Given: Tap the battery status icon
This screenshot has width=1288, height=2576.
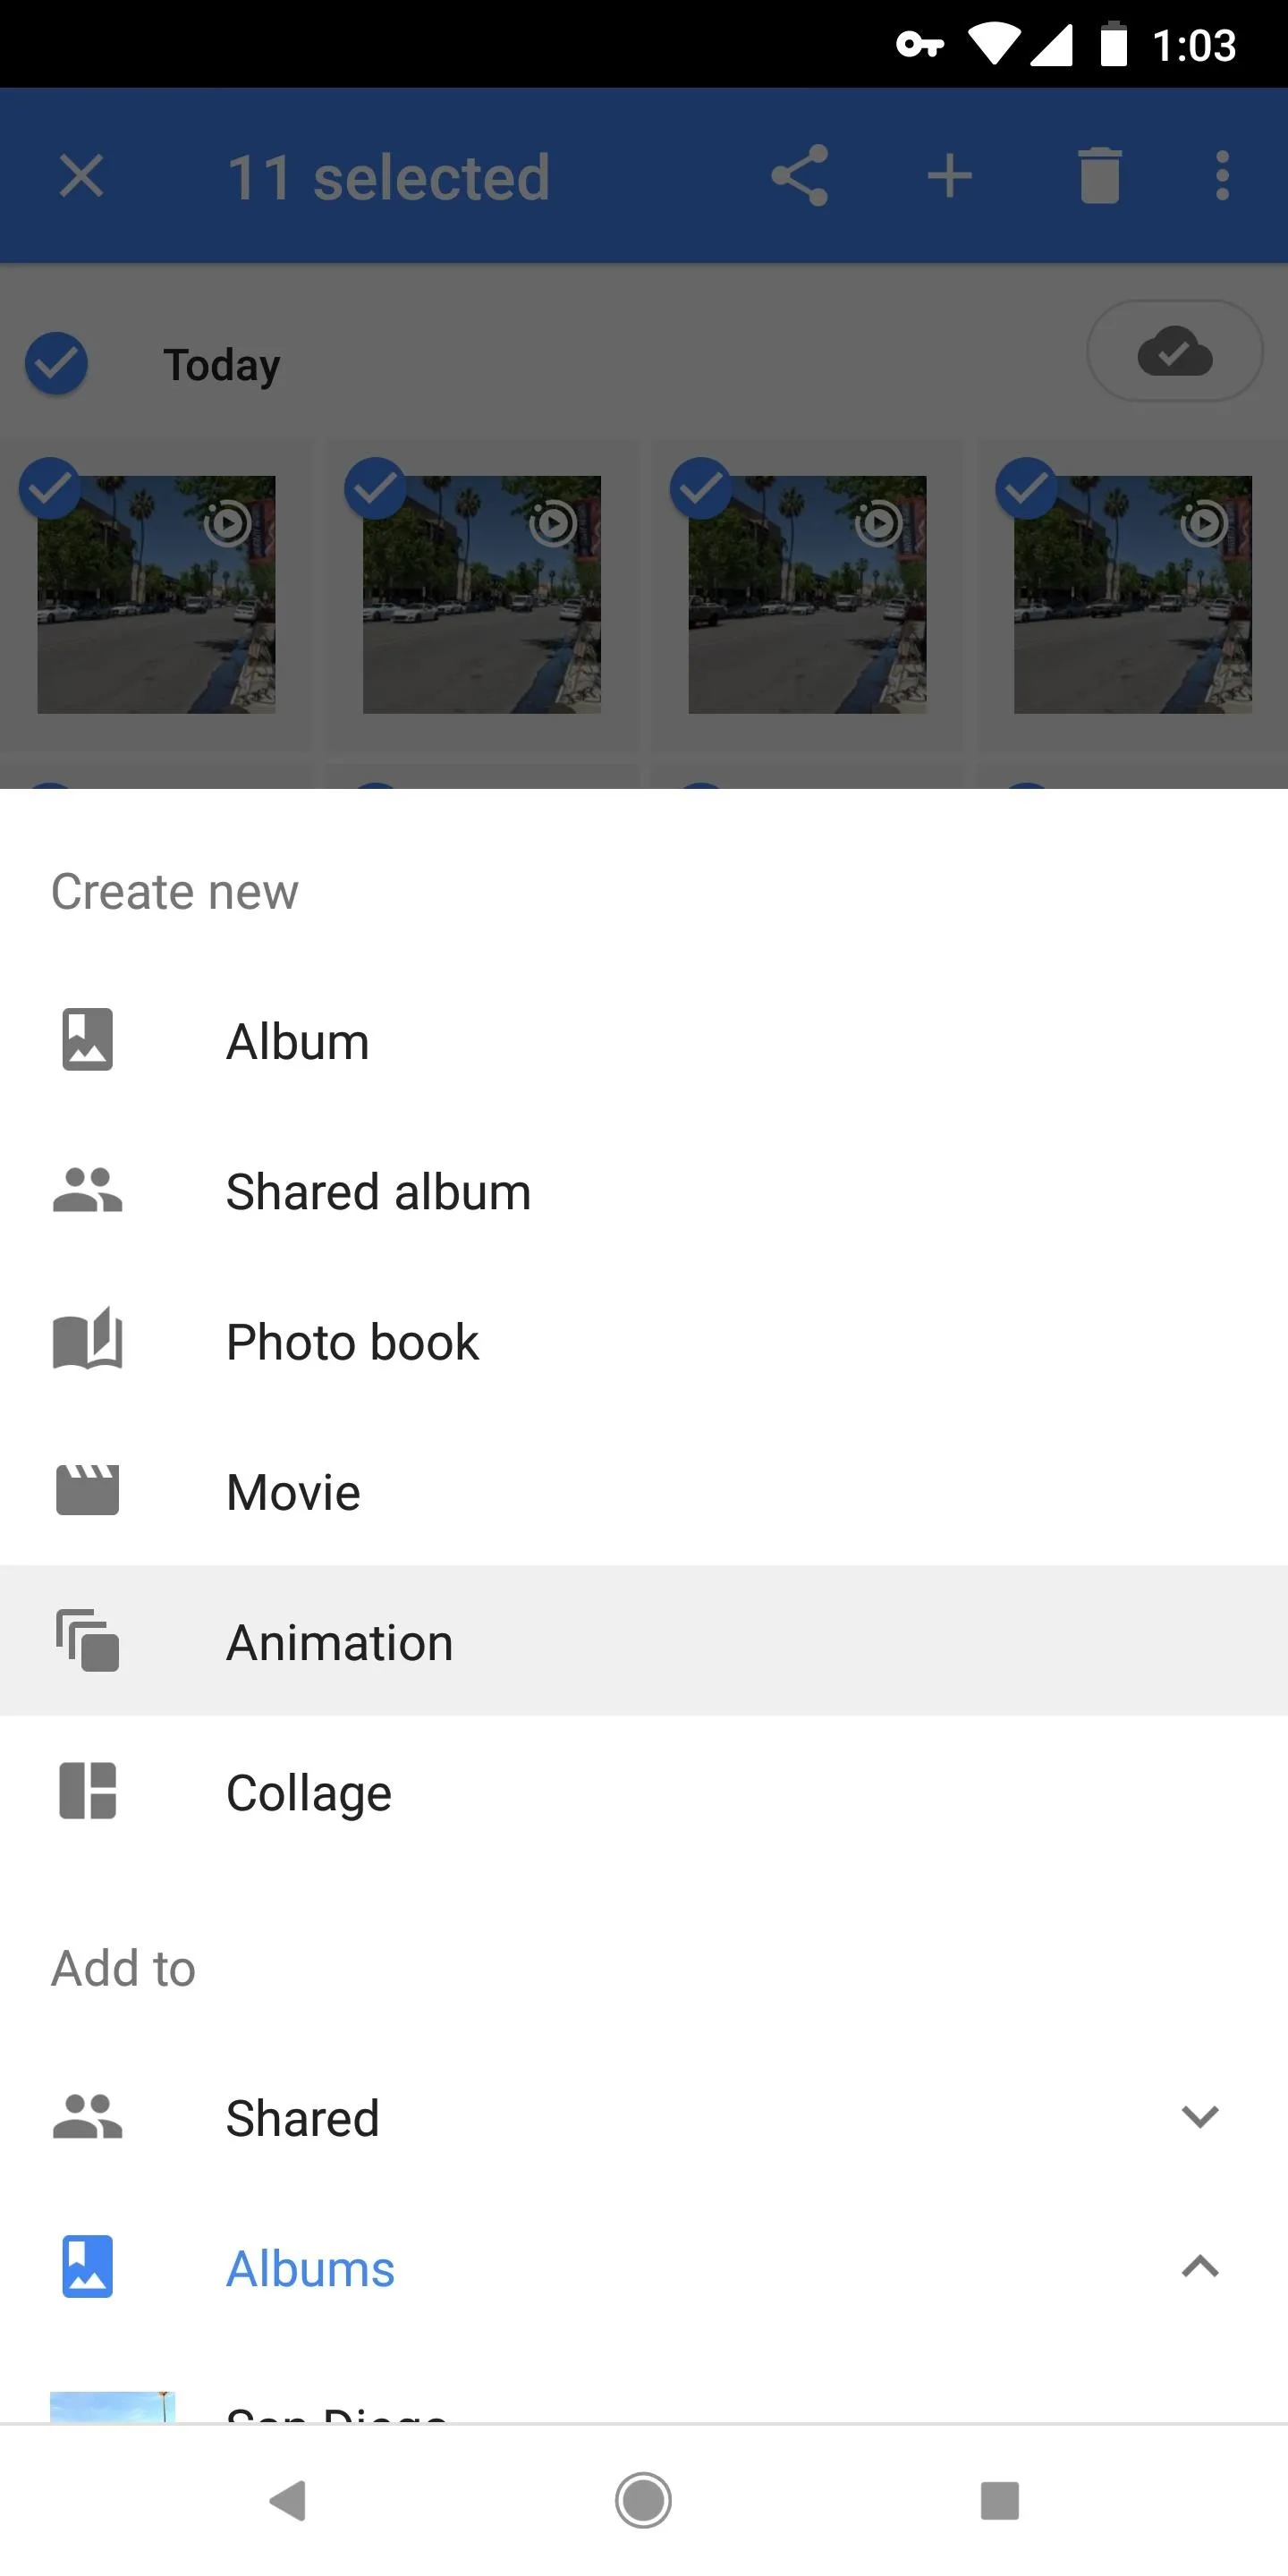Looking at the screenshot, I should 1113,45.
